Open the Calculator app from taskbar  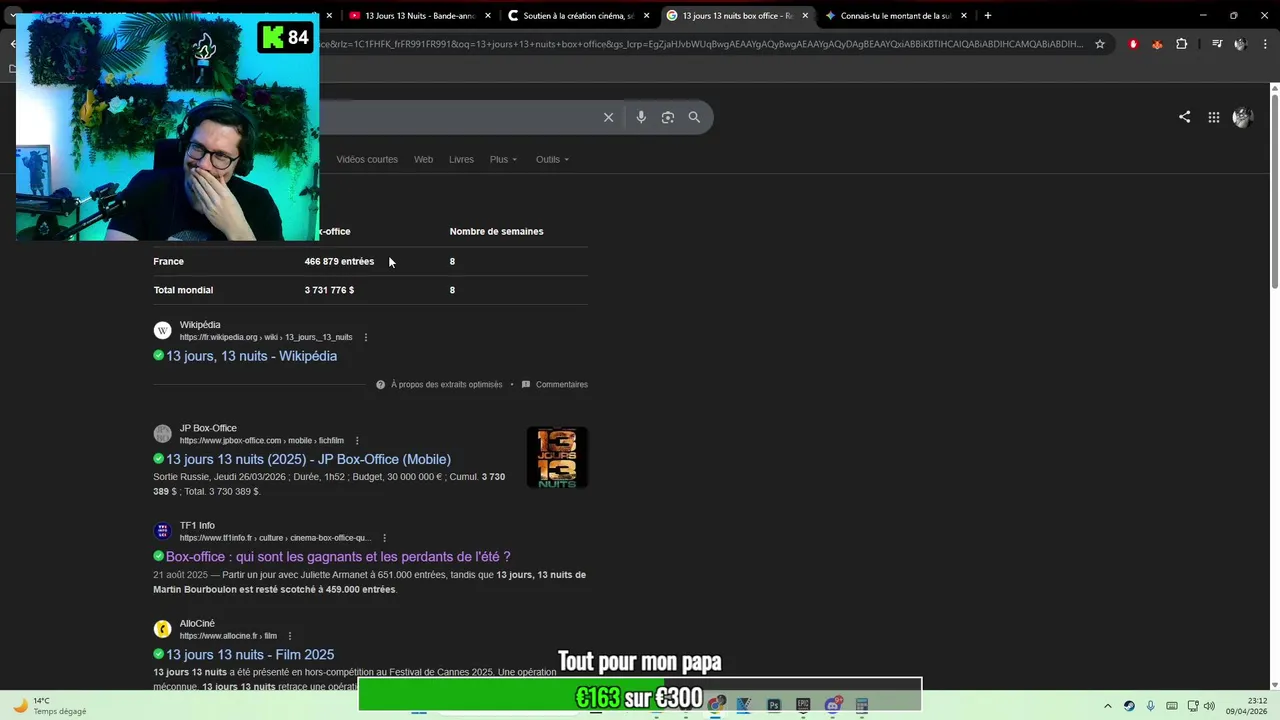[x=862, y=705]
